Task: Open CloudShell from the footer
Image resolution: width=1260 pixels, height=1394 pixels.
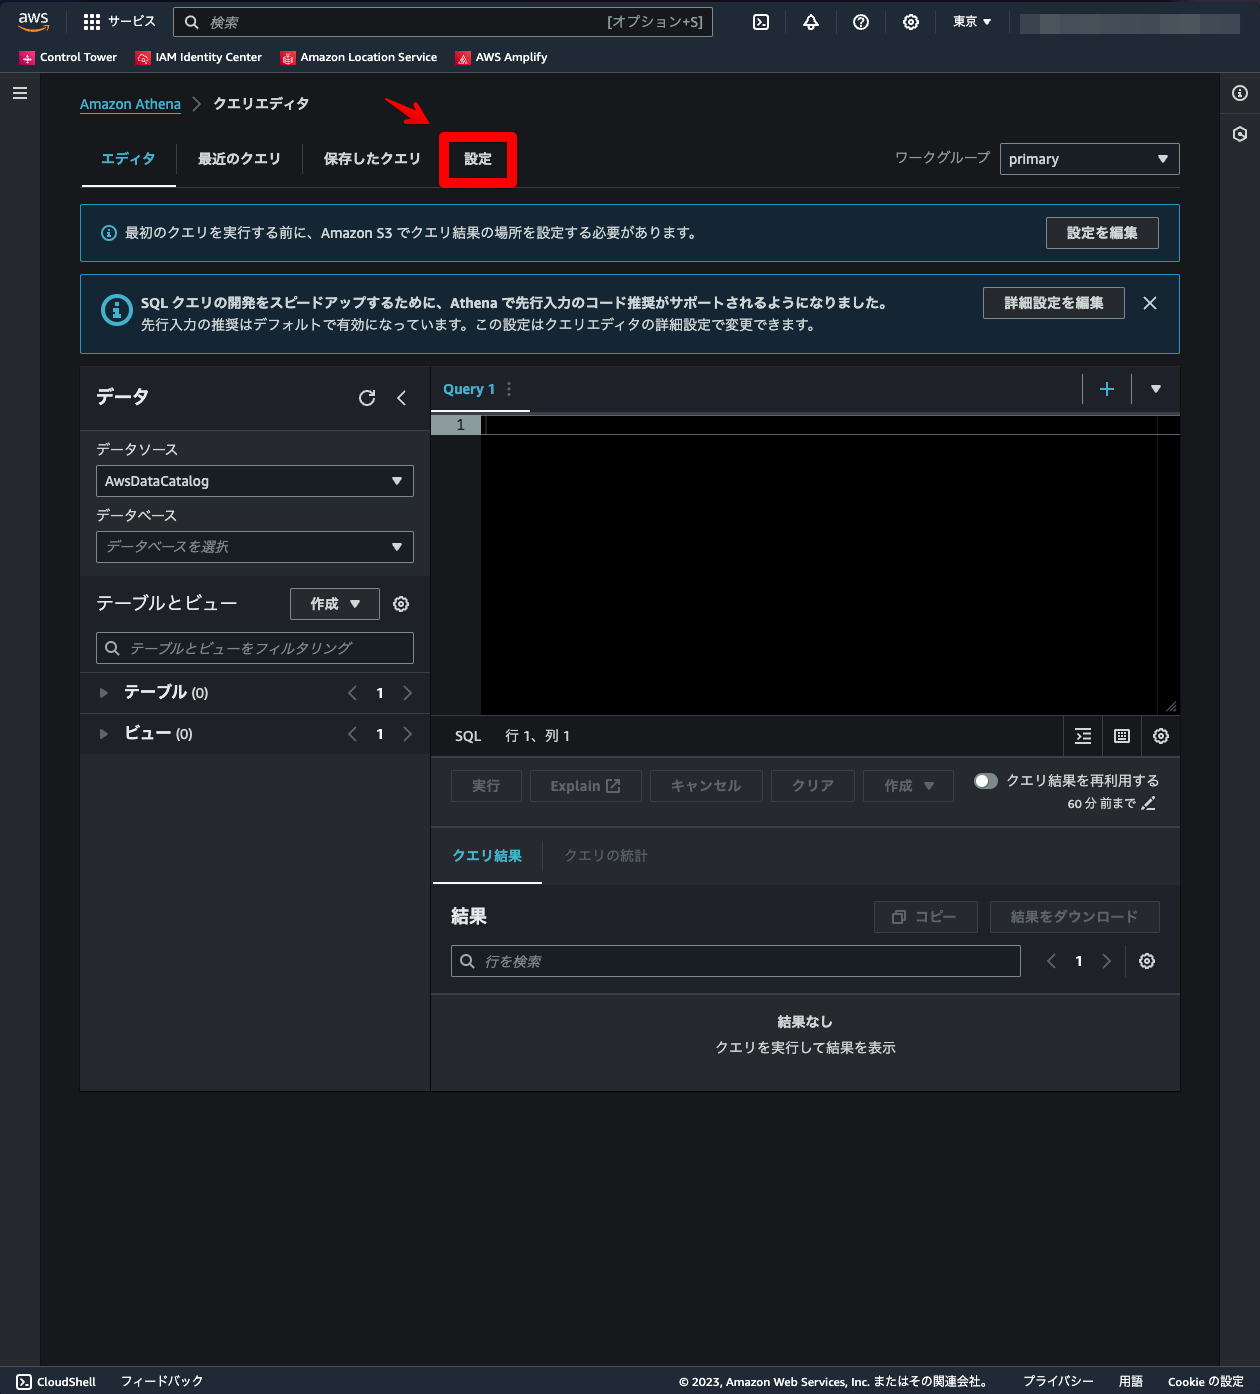Action: pyautogui.click(x=56, y=1382)
